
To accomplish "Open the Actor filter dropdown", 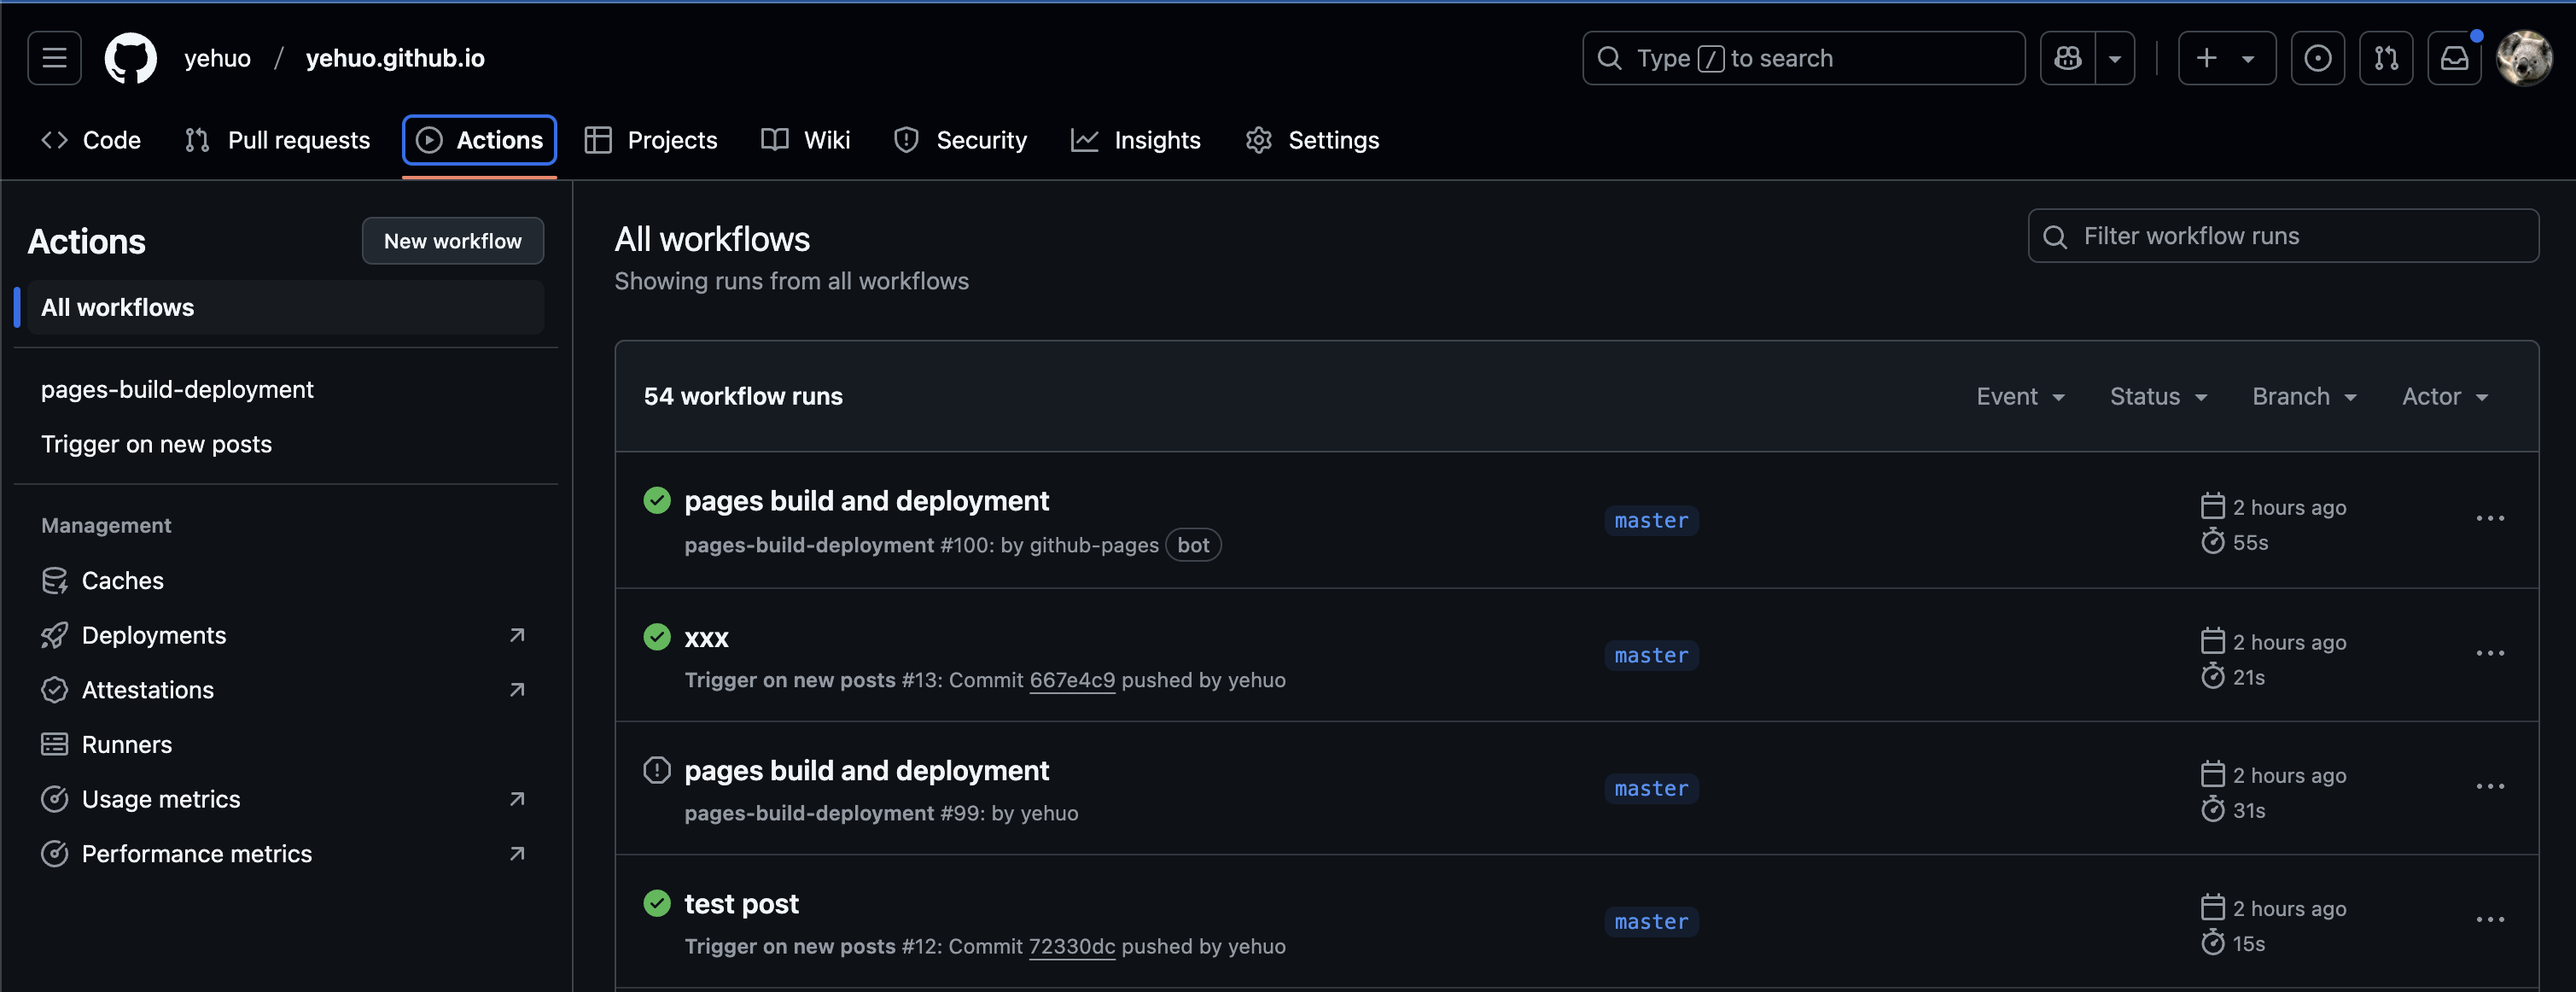I will click(2444, 397).
